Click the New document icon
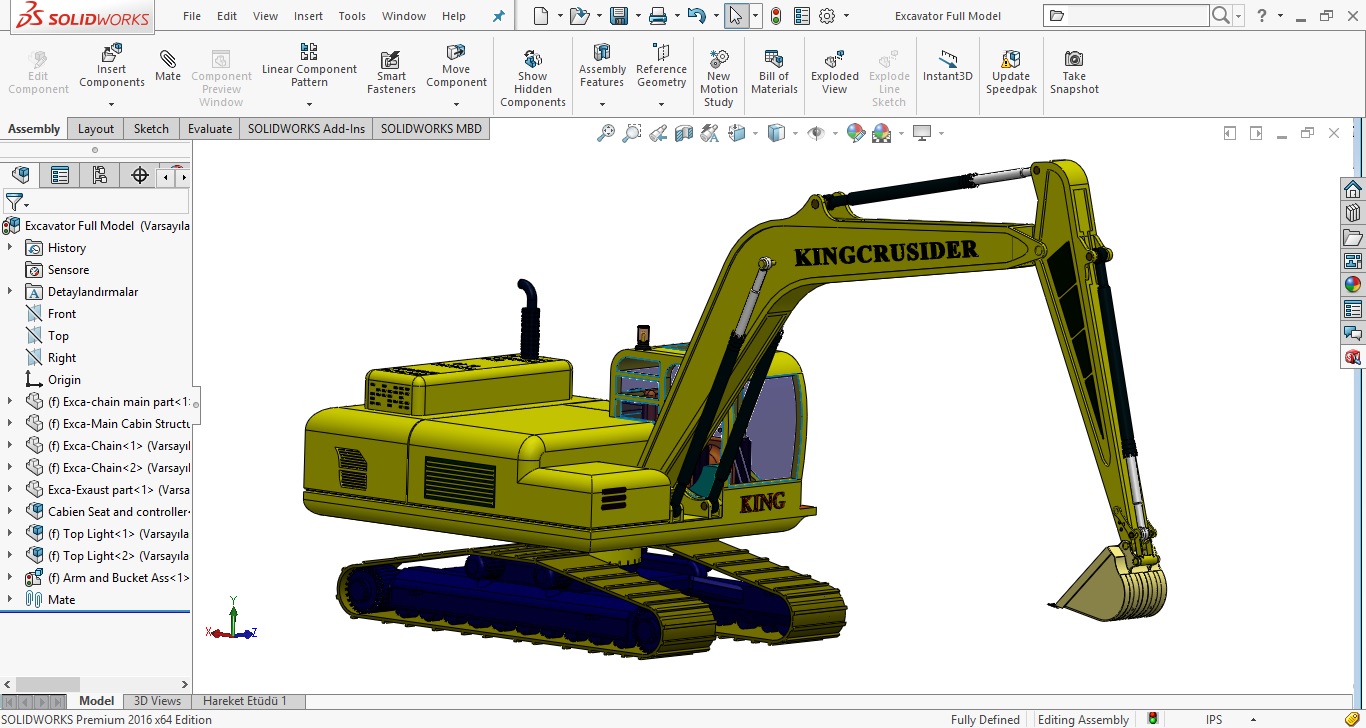The height and width of the screenshot is (728, 1366). [x=541, y=16]
